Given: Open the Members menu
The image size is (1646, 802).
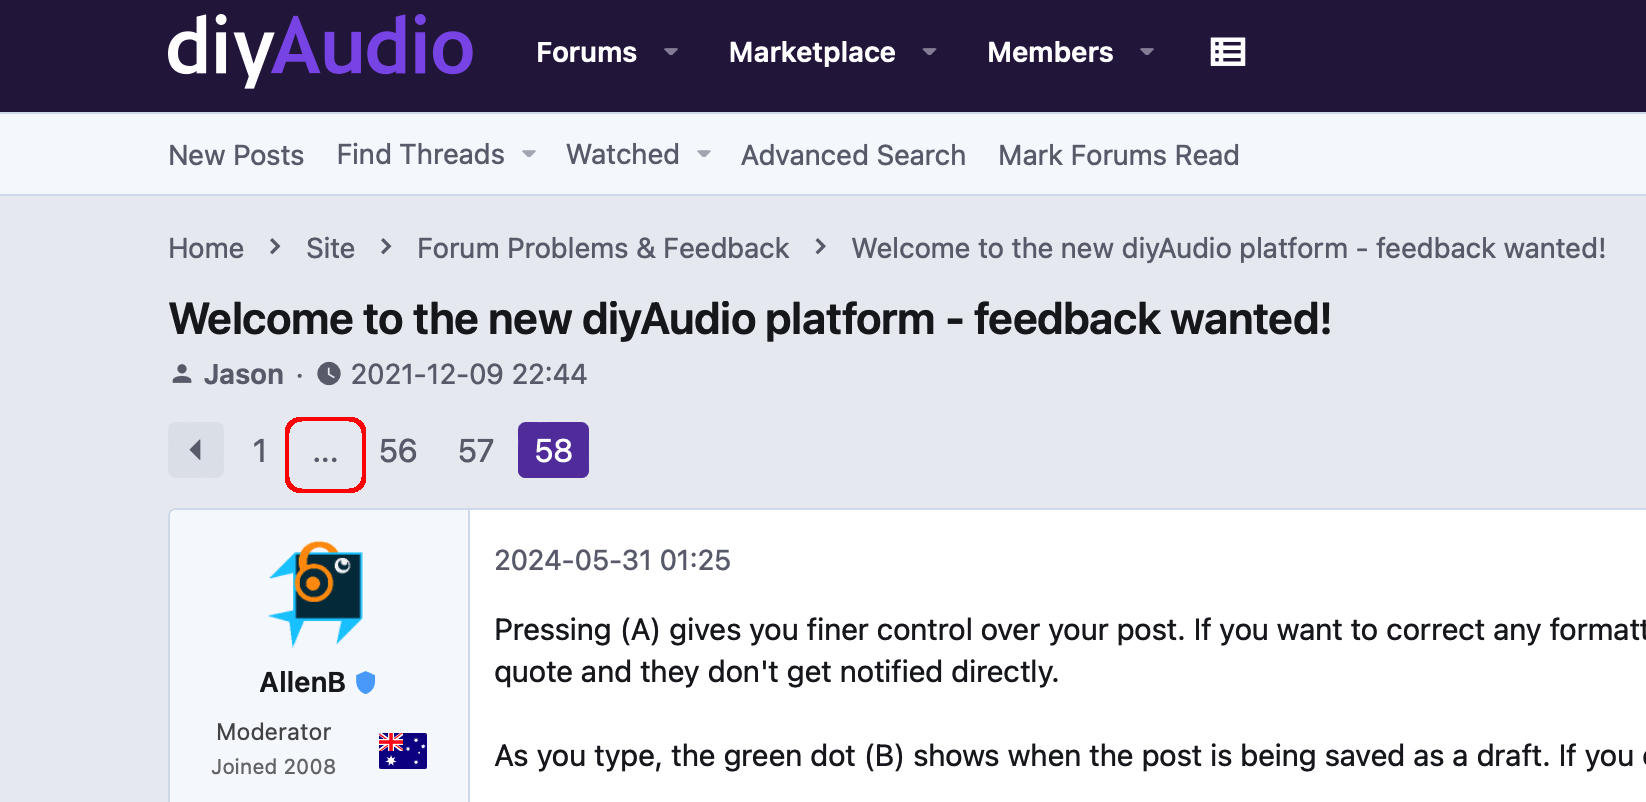Looking at the screenshot, I should pos(1050,52).
